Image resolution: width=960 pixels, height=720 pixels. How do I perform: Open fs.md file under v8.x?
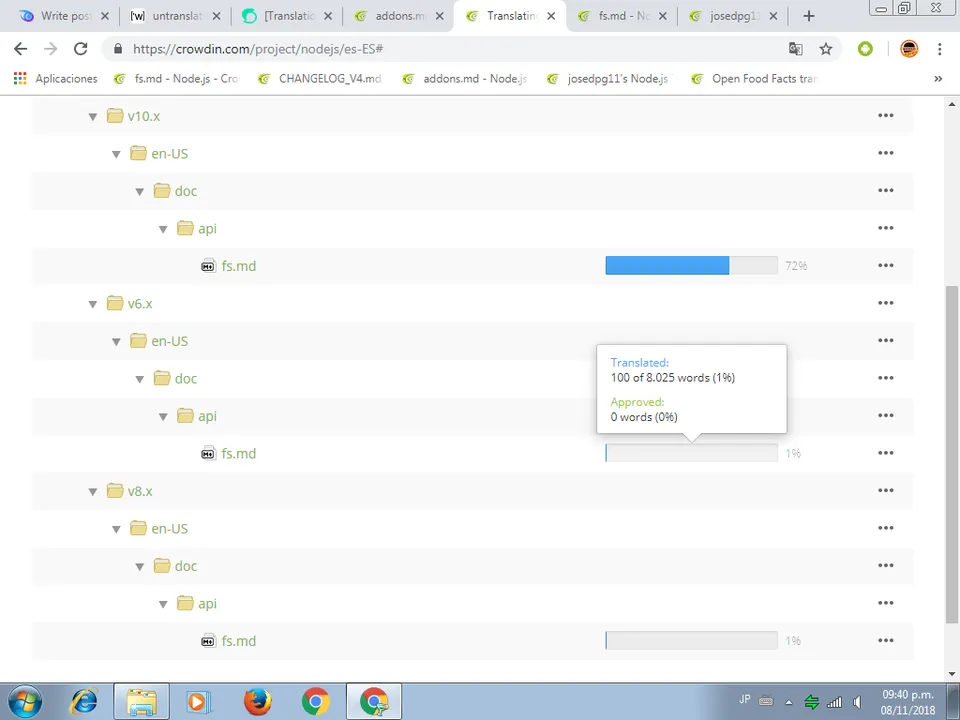(x=239, y=640)
